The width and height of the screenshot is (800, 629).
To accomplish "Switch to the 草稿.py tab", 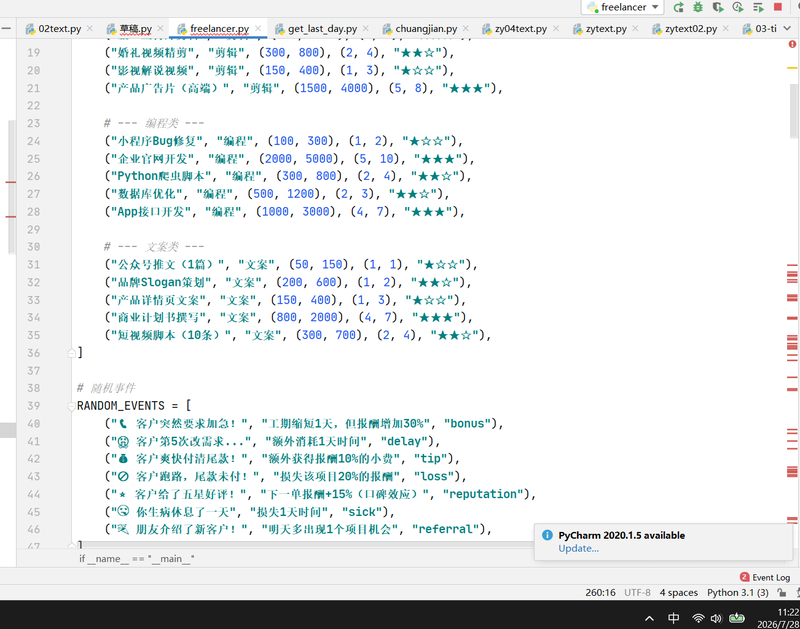I will tap(135, 29).
